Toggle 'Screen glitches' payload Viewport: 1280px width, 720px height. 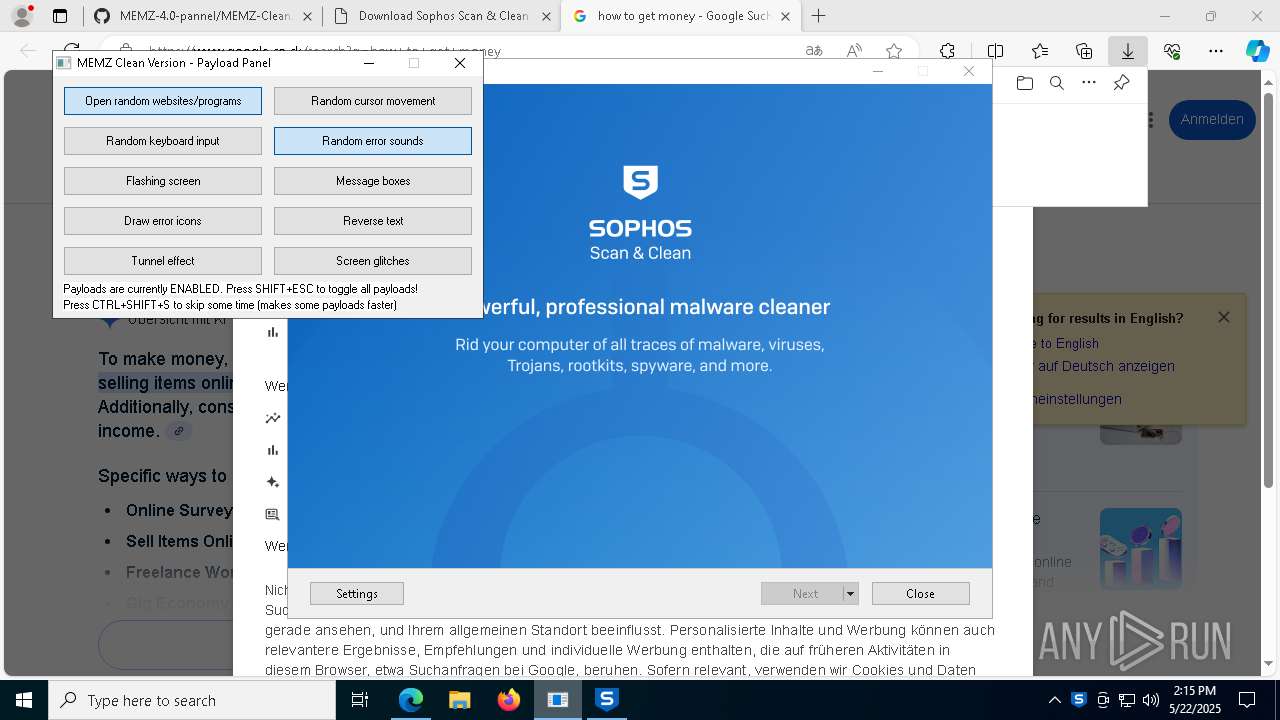tap(373, 261)
